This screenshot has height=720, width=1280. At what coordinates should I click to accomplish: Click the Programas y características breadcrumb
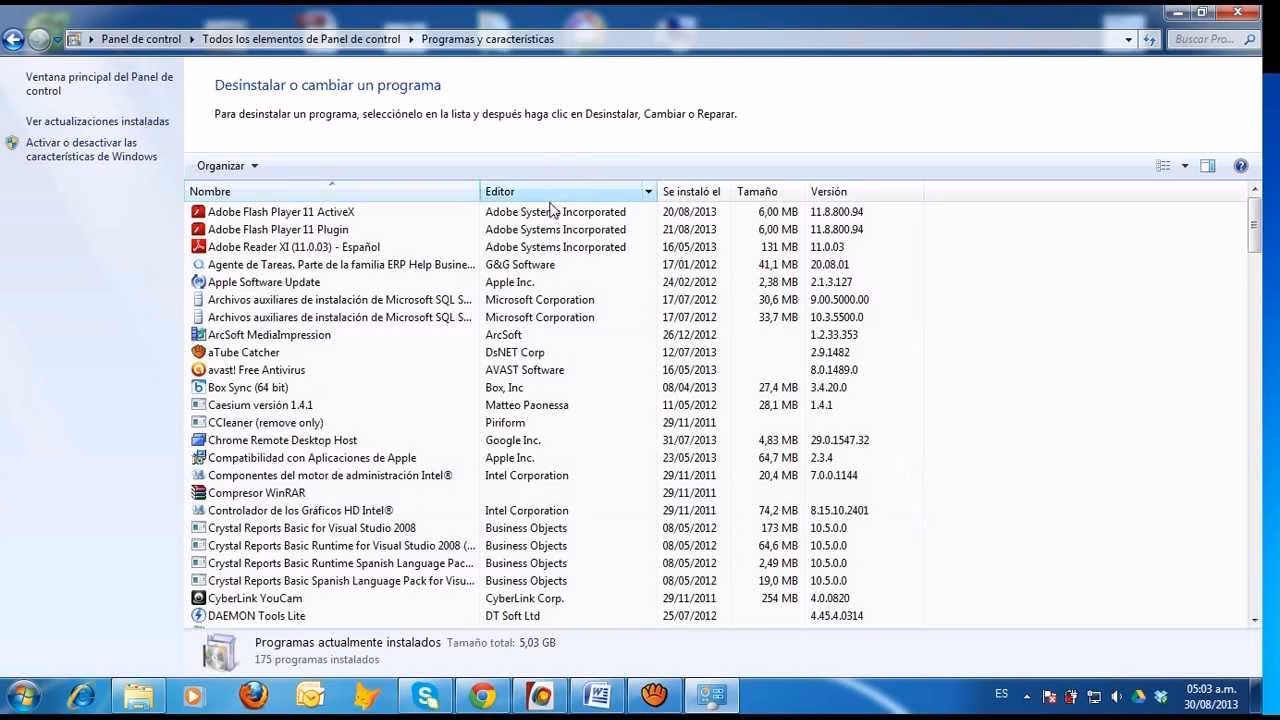[x=487, y=40]
